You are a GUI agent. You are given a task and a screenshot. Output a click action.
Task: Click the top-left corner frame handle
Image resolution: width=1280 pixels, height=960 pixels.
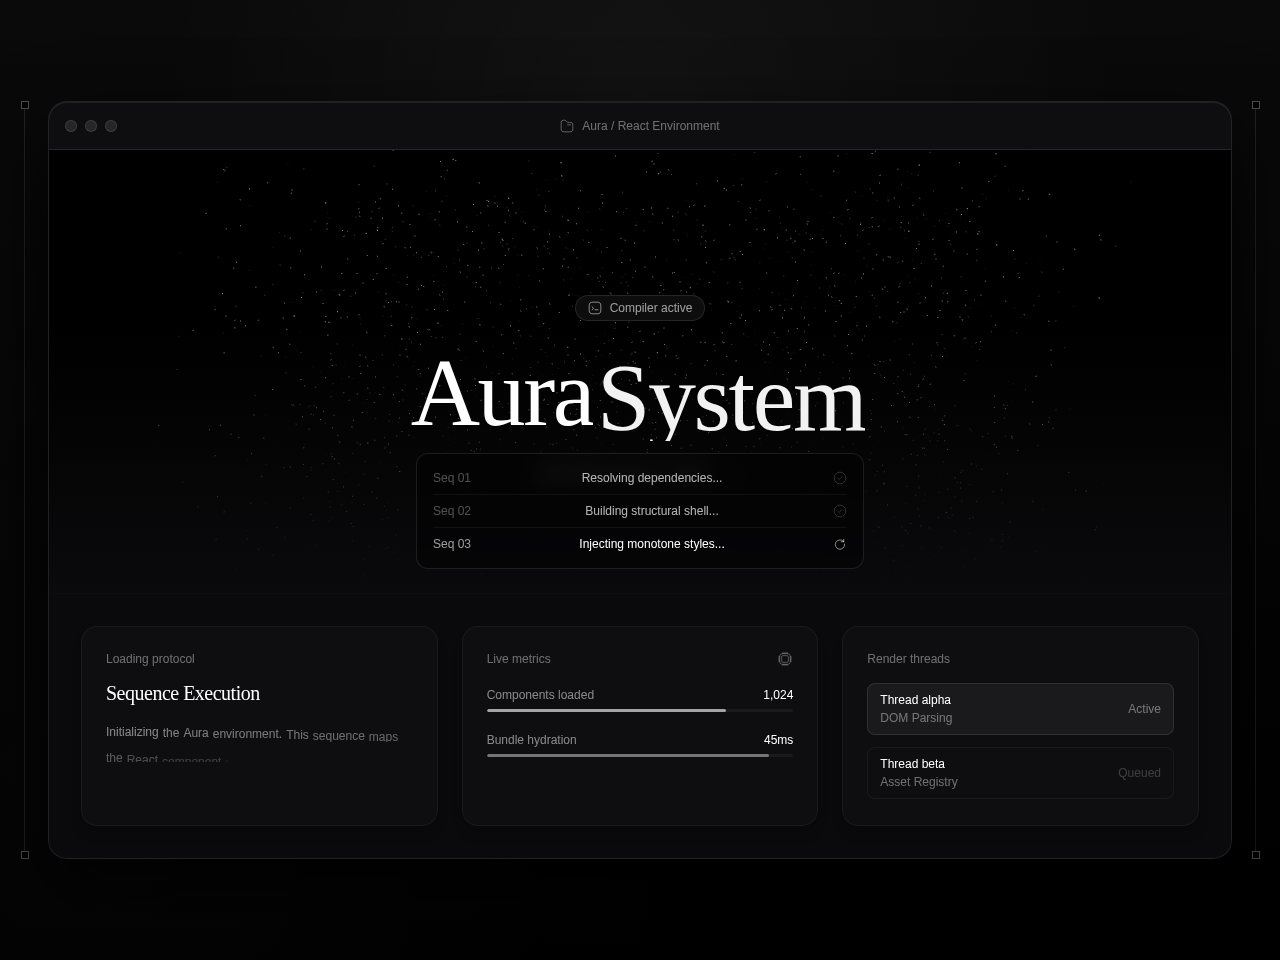25,105
